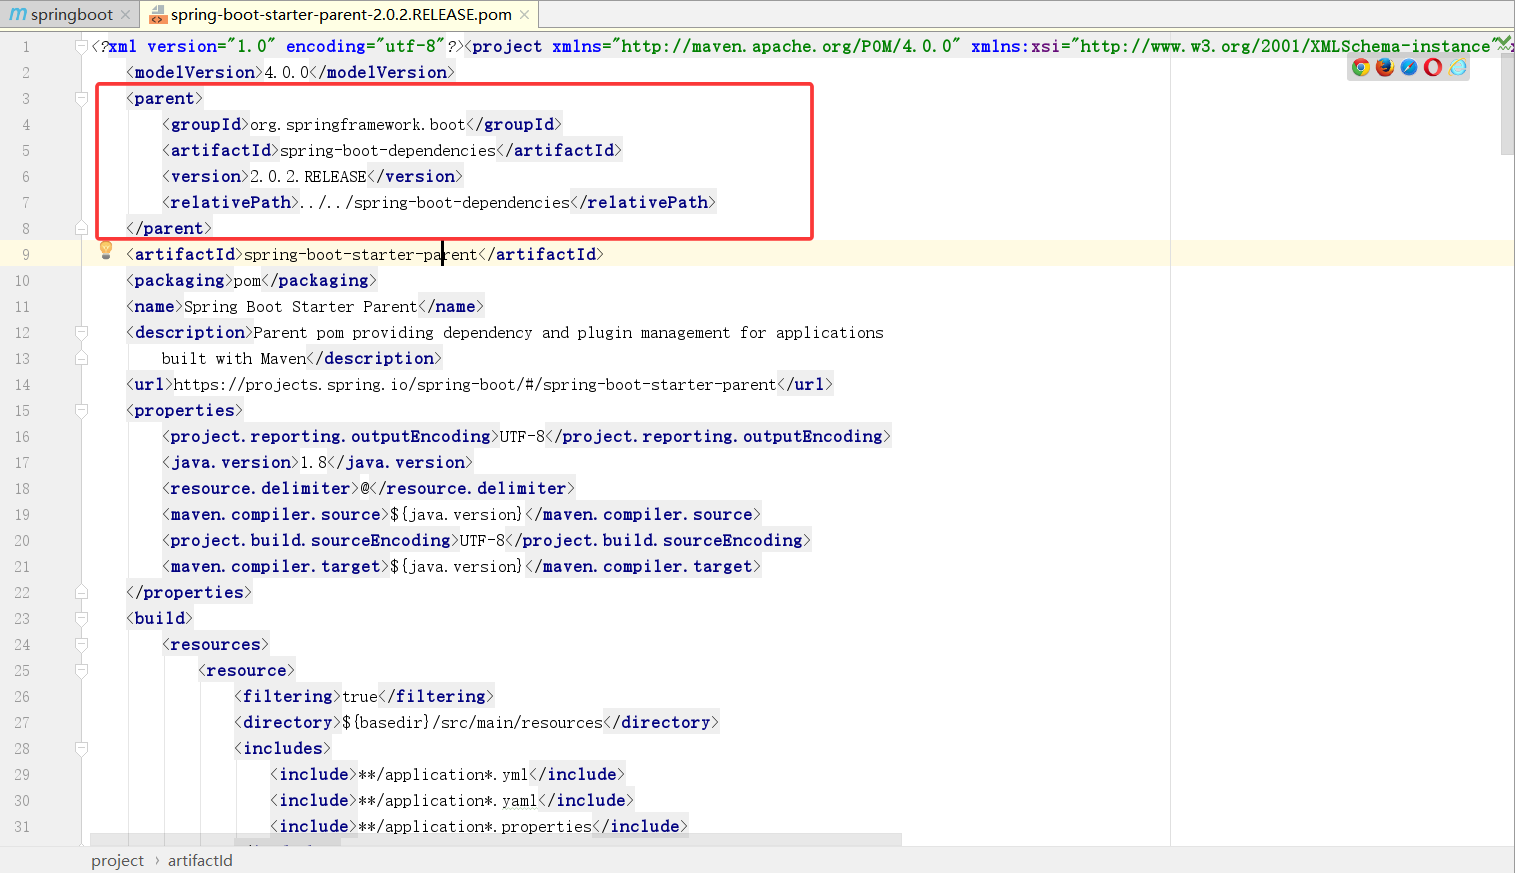The width and height of the screenshot is (1515, 873).
Task: Collapse the parent block at line 3
Action: pos(82,98)
